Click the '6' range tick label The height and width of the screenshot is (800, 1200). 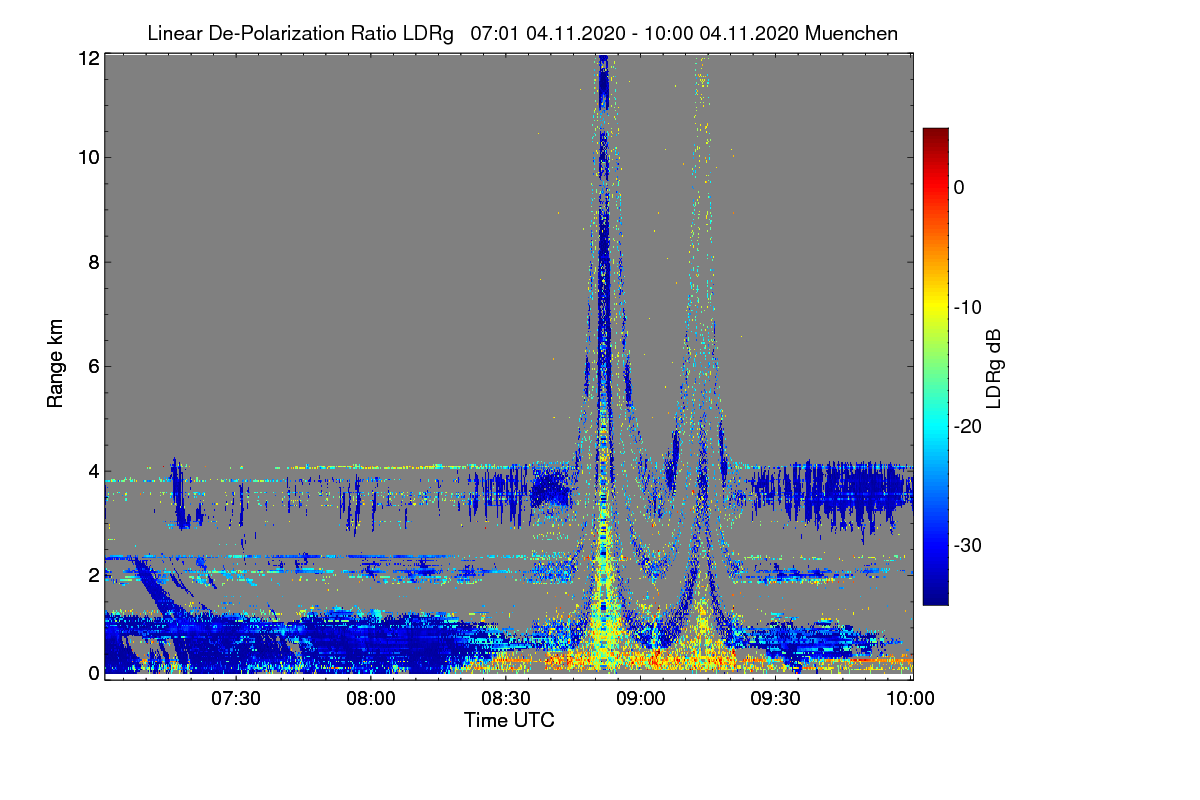point(94,367)
